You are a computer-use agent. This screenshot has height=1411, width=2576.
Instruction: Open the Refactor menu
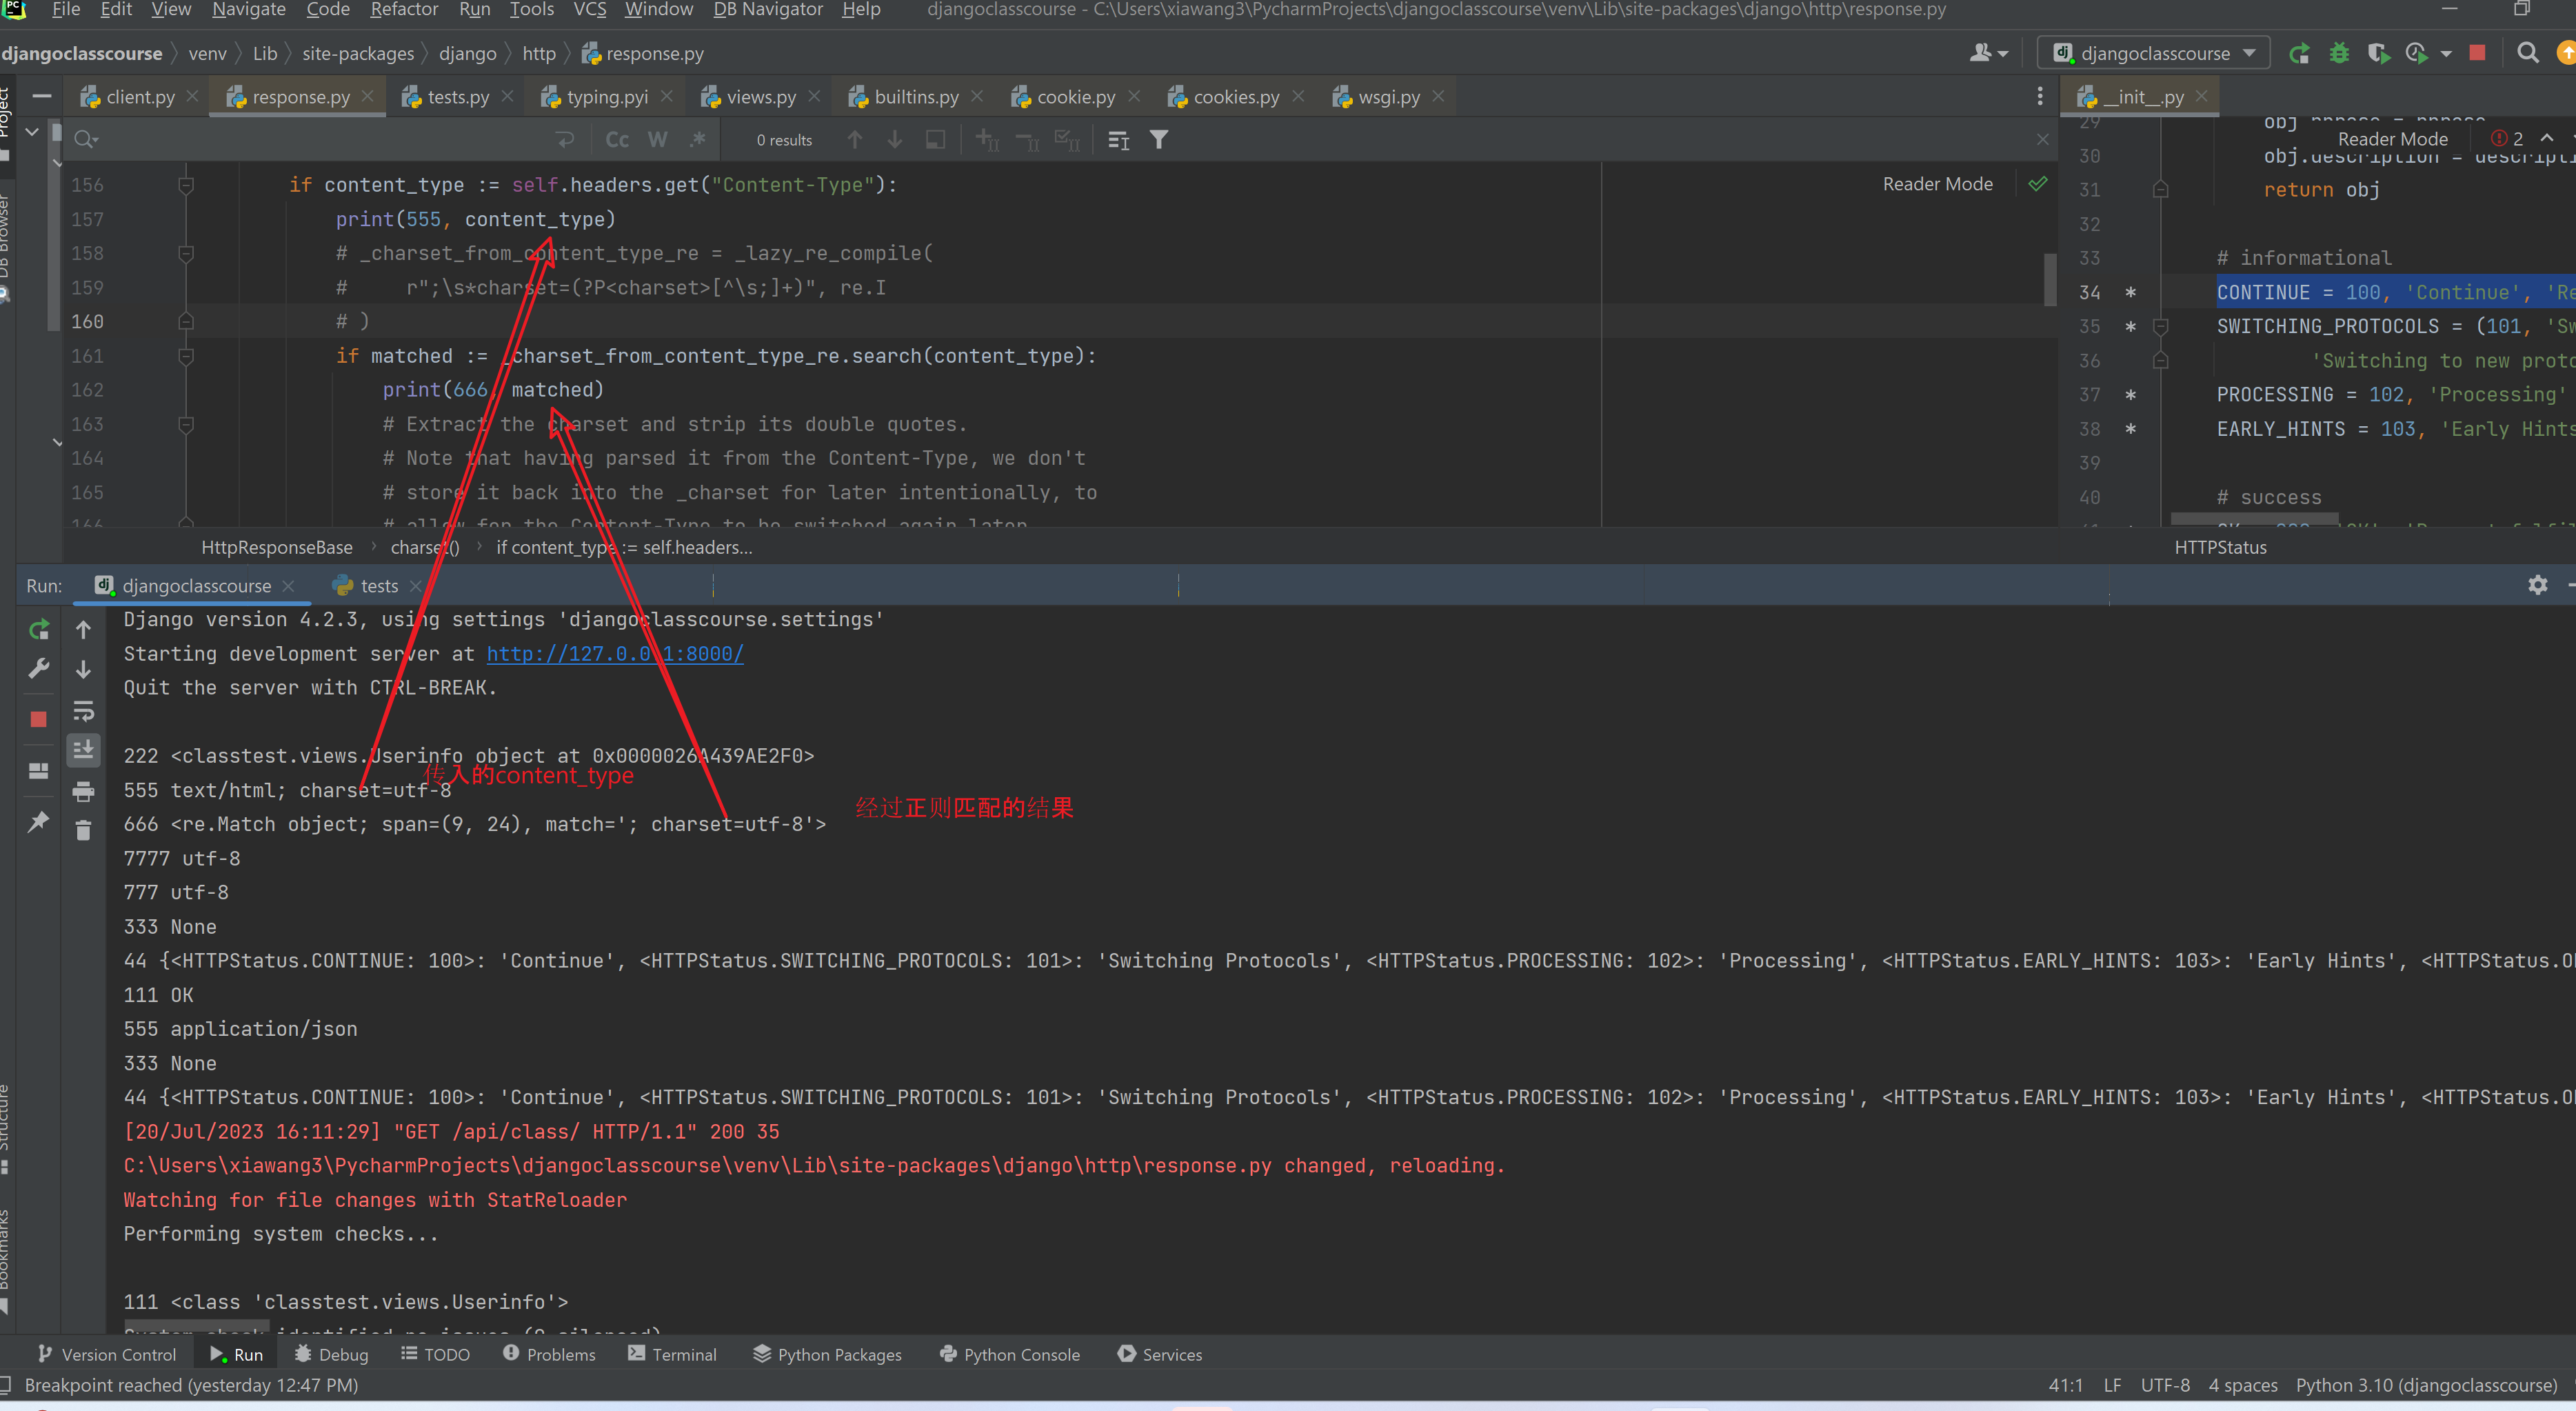pos(404,10)
